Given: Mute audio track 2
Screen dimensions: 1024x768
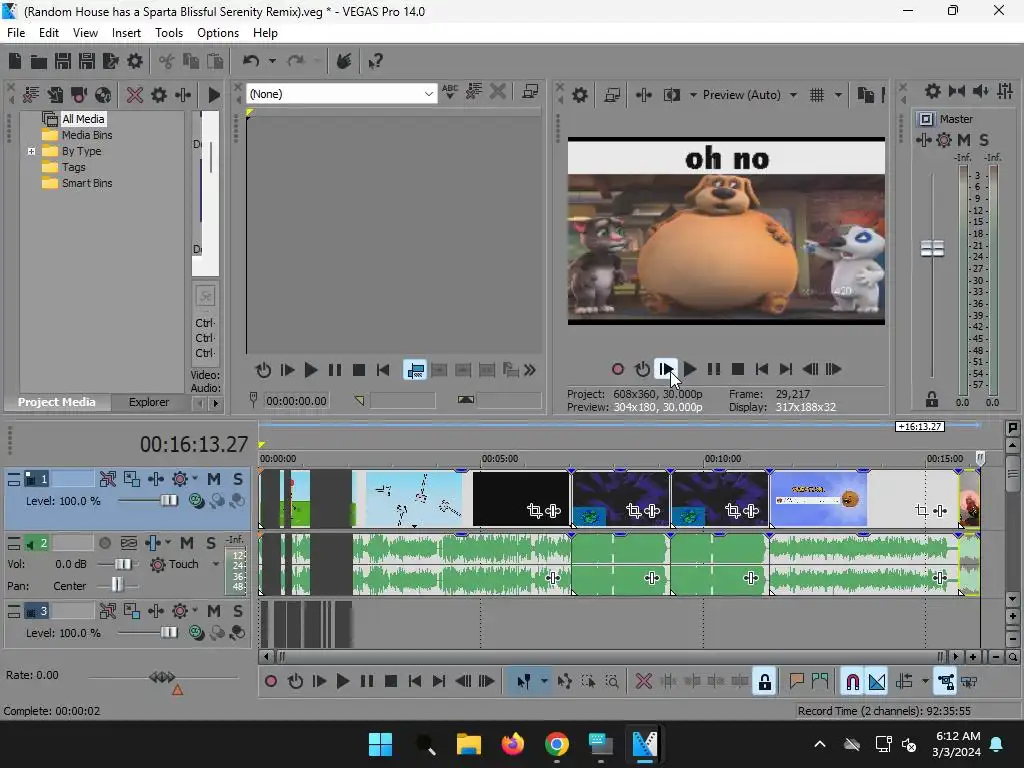Looking at the screenshot, I should (187, 543).
